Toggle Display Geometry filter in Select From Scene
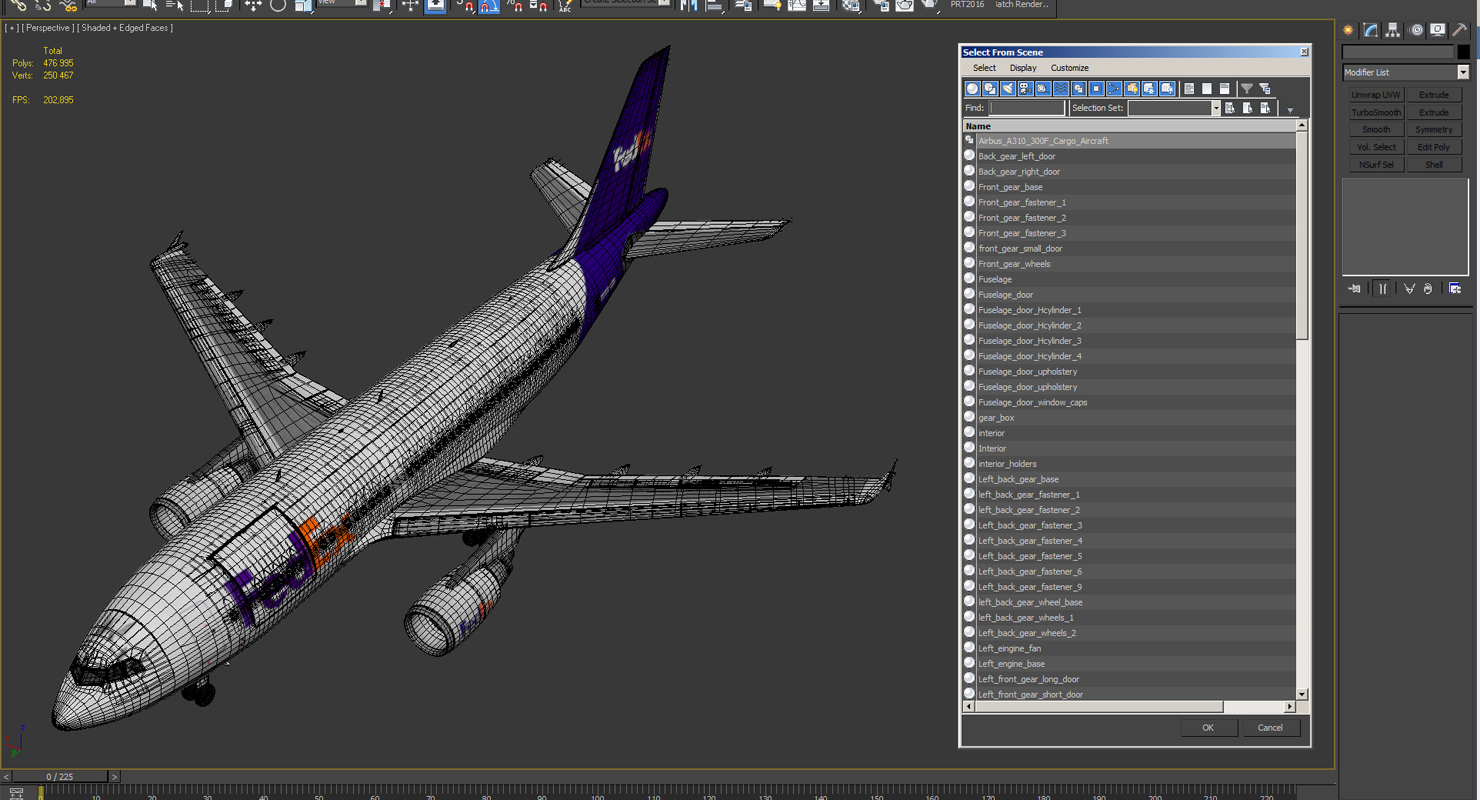 972,89
